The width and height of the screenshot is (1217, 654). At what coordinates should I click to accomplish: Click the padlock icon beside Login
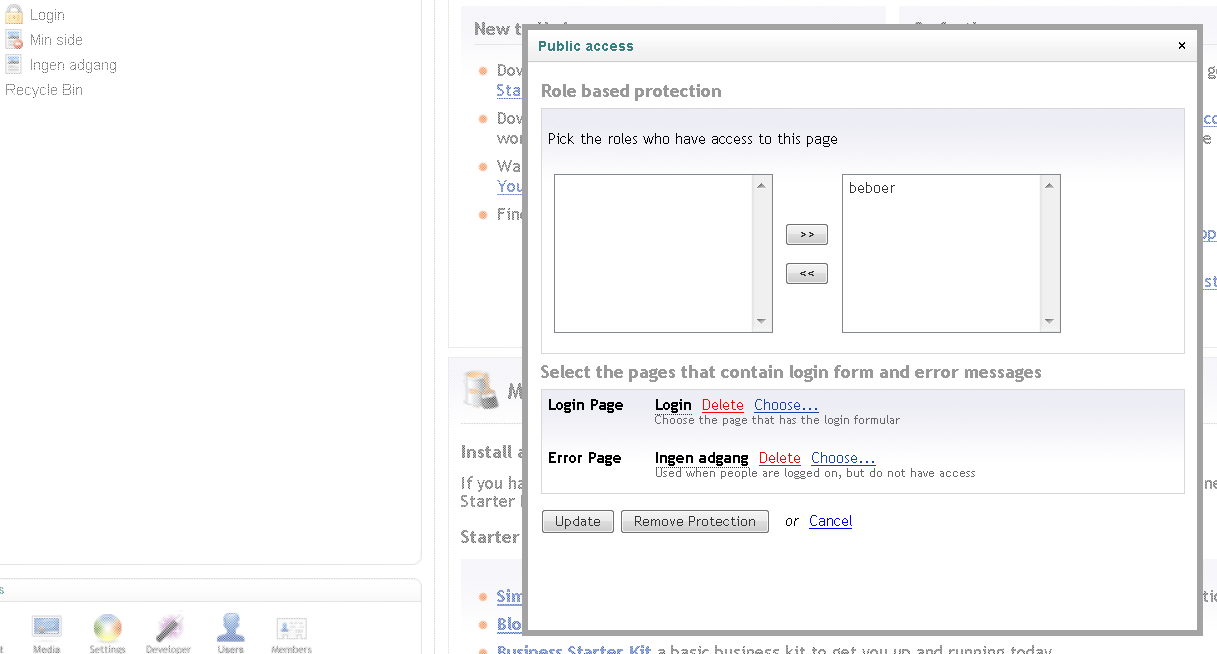[x=13, y=14]
